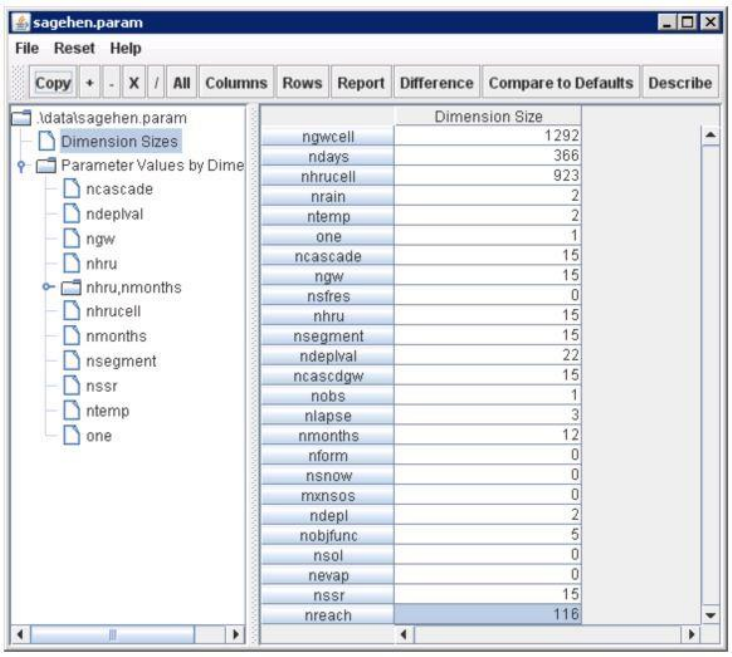Click the Copy toolbar button
732x657 pixels.
(53, 83)
